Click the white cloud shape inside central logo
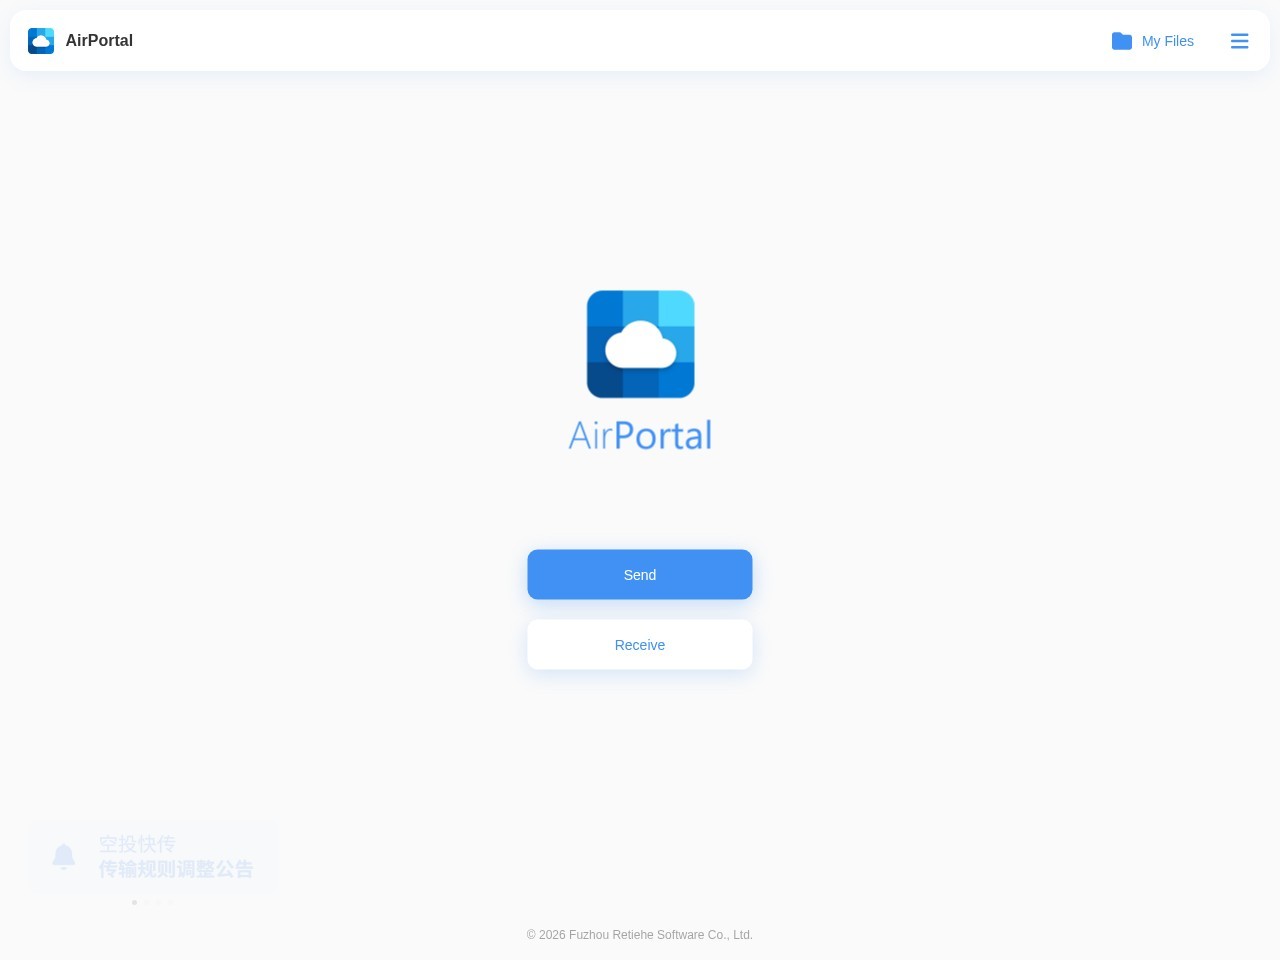This screenshot has width=1280, height=960. point(641,346)
